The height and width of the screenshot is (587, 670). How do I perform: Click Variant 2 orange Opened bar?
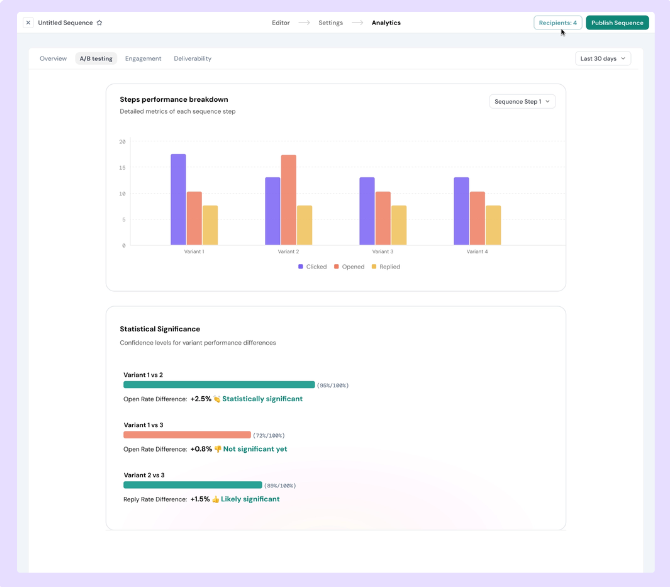[288, 200]
